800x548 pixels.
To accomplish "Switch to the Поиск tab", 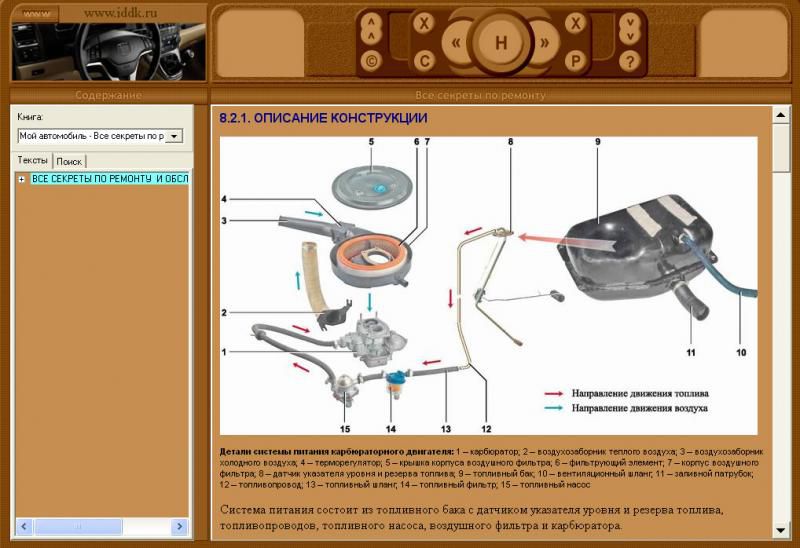I will pos(69,161).
